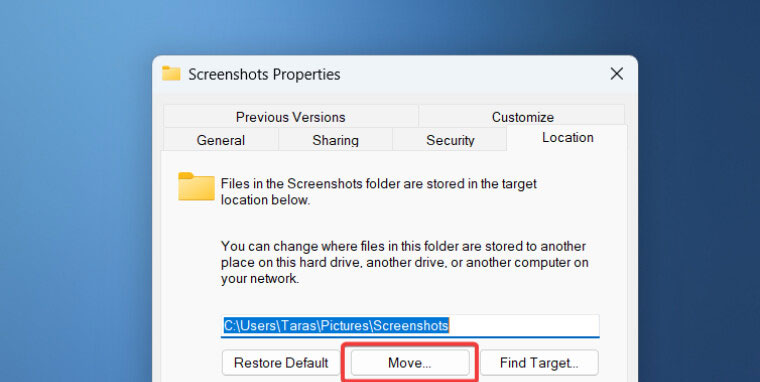Open the Customize tab
The width and height of the screenshot is (760, 382).
(522, 116)
